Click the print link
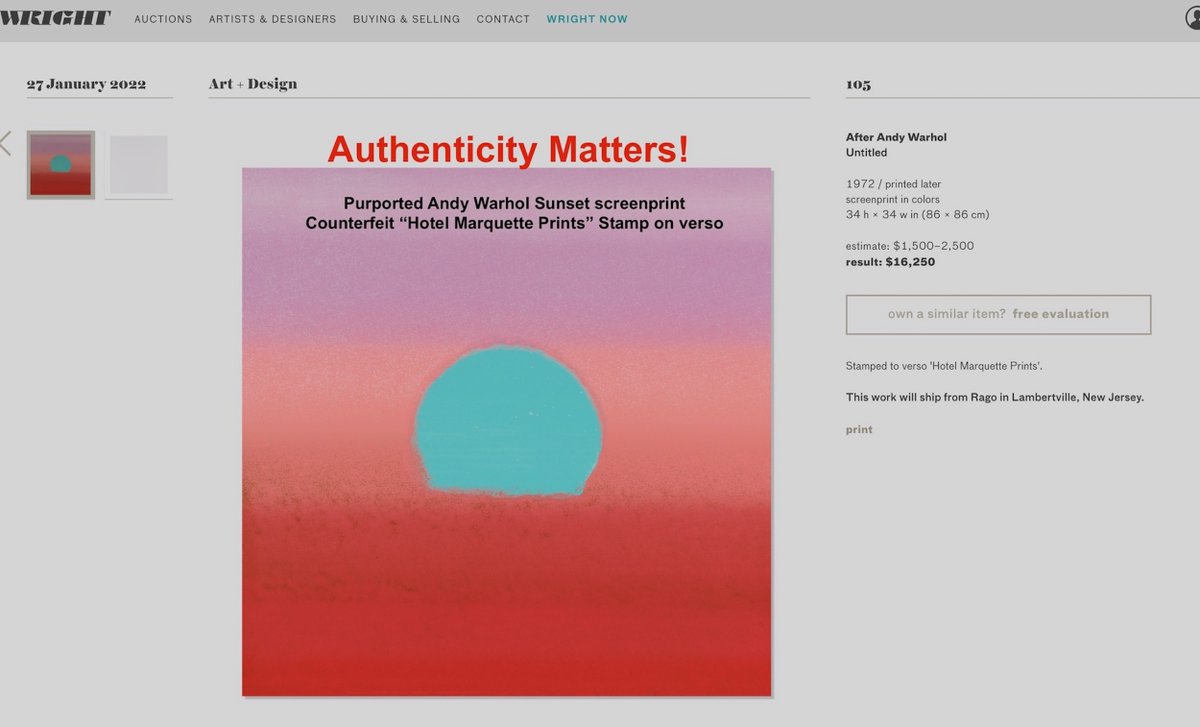1200x727 pixels. point(859,429)
